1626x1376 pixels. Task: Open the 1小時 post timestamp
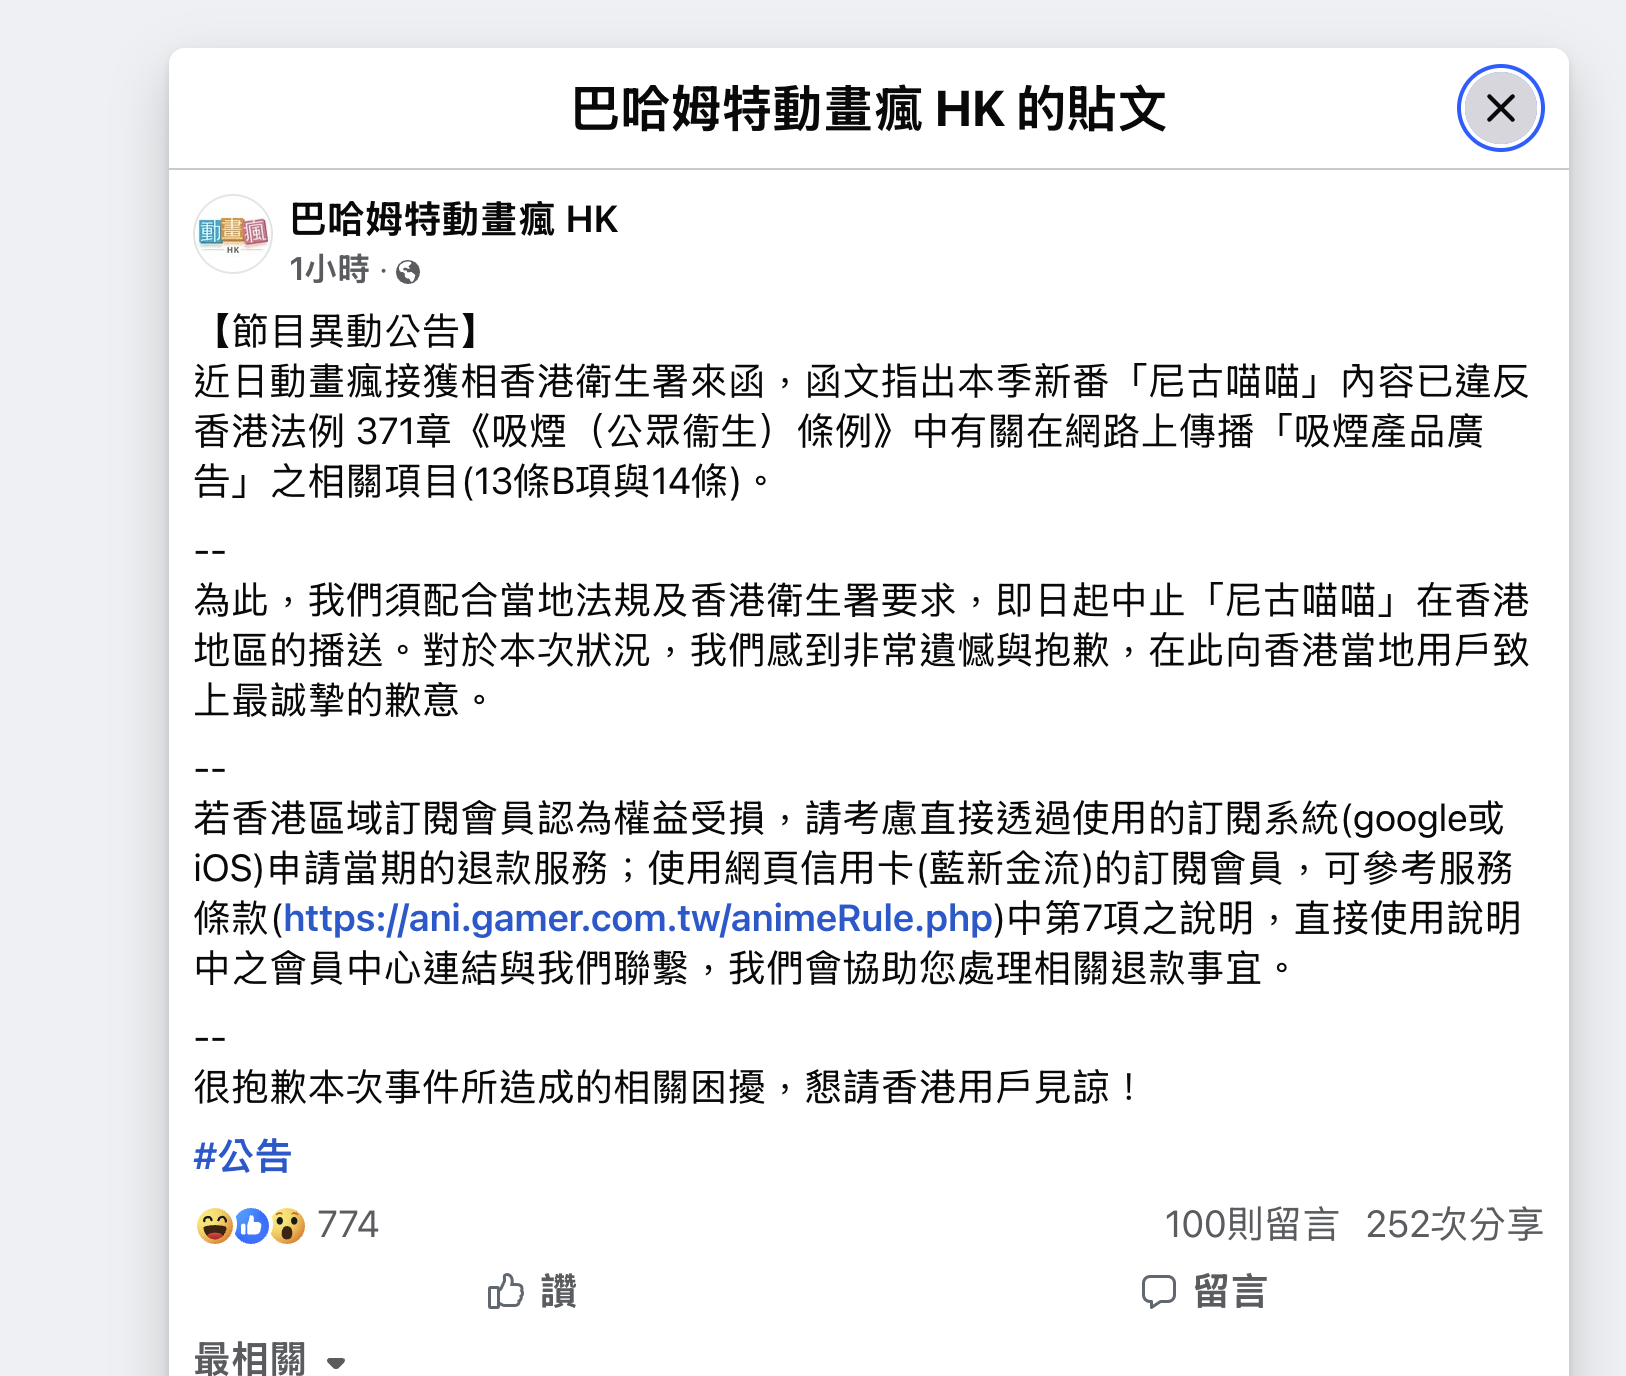click(x=330, y=269)
